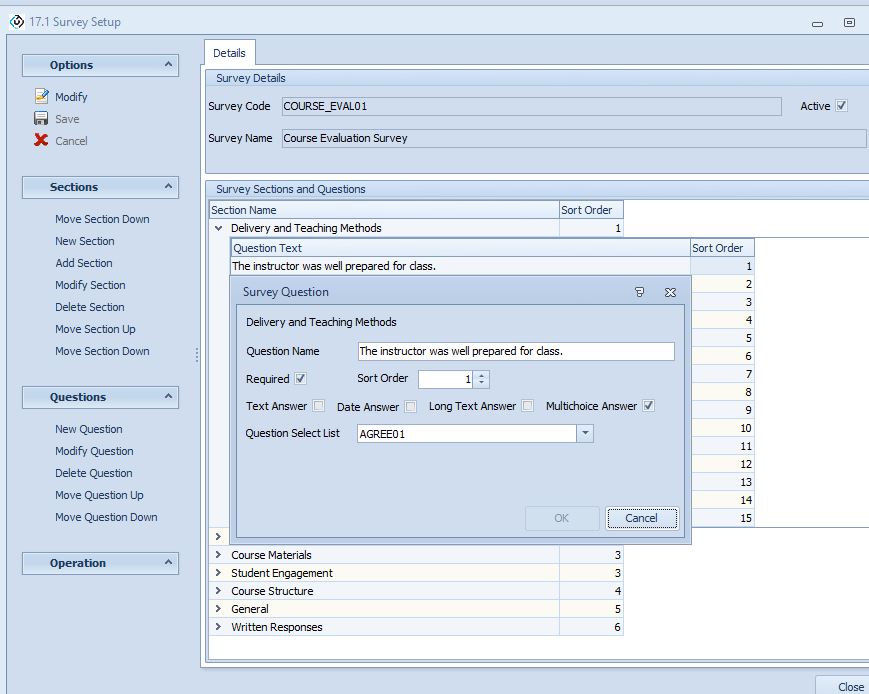Switch to the Details tab
Image resolution: width=869 pixels, height=694 pixels.
pos(229,53)
